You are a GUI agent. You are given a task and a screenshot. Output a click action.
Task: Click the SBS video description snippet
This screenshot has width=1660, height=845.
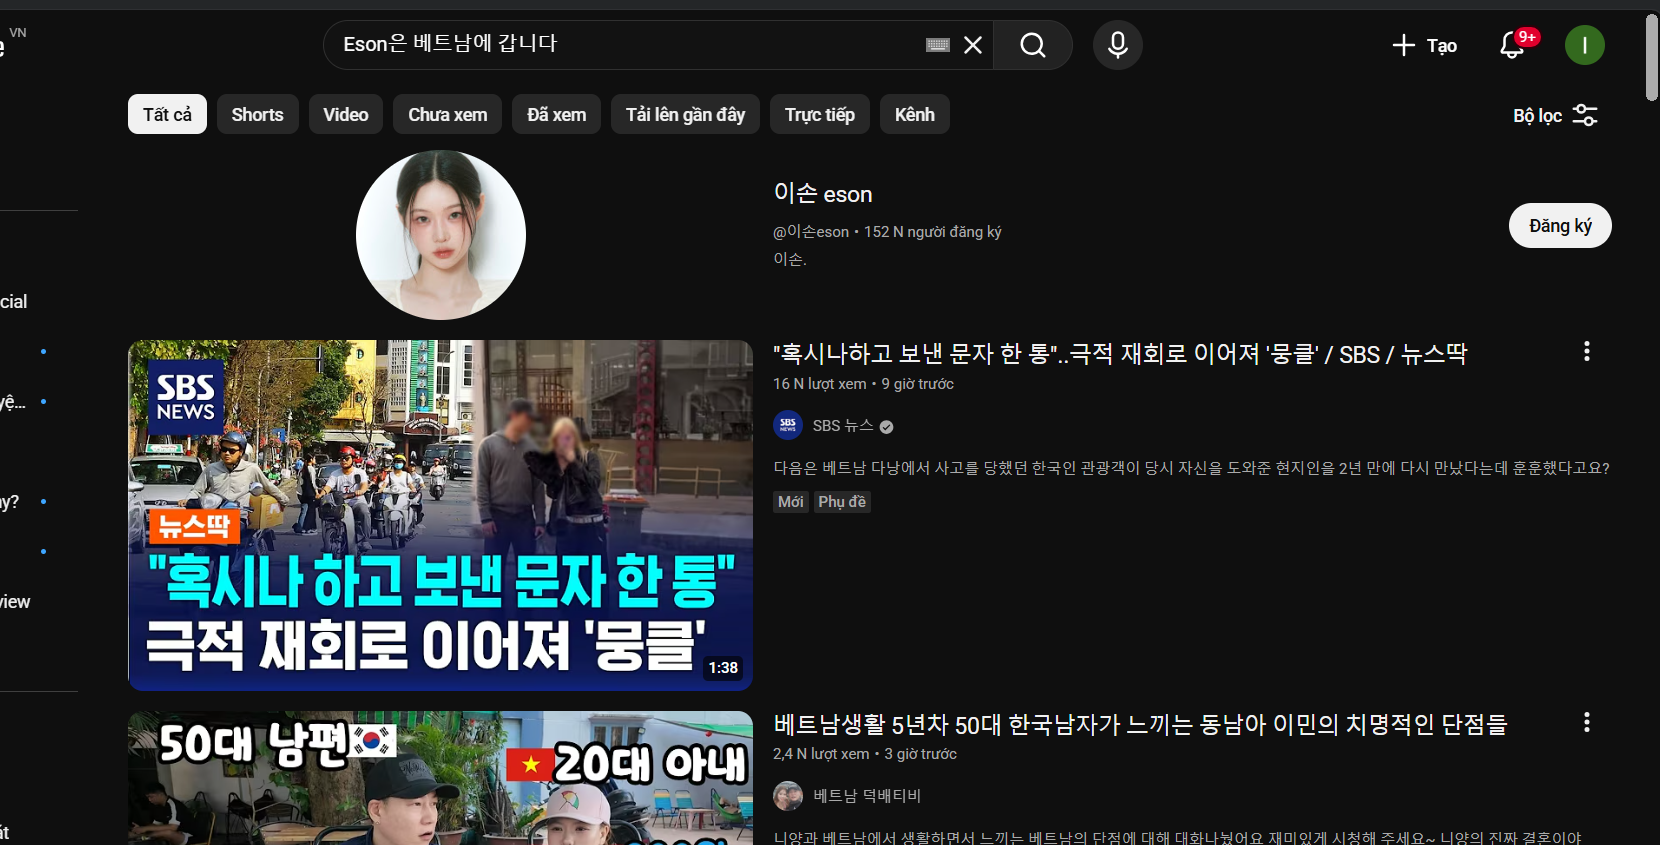tap(1191, 468)
